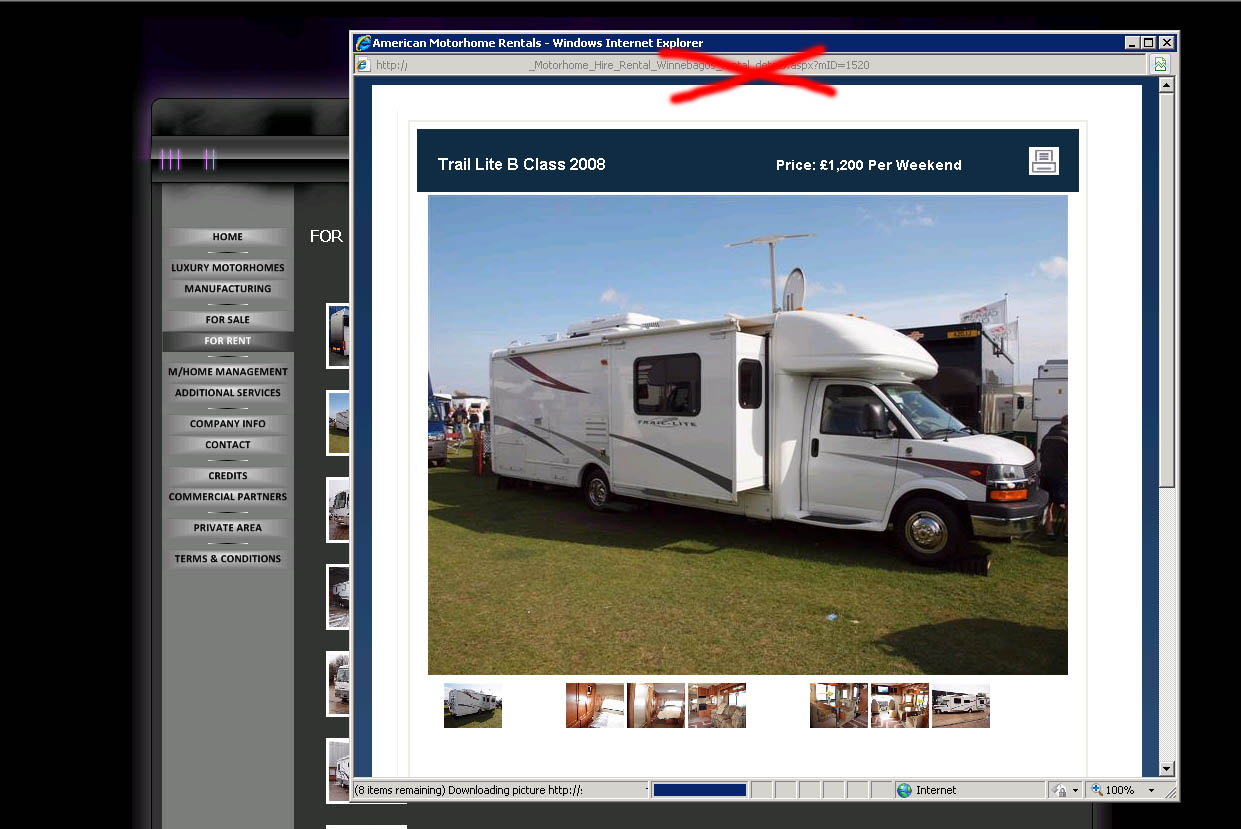The height and width of the screenshot is (829, 1241).
Task: Open the bedroom wardrobe thumbnail
Action: [595, 705]
